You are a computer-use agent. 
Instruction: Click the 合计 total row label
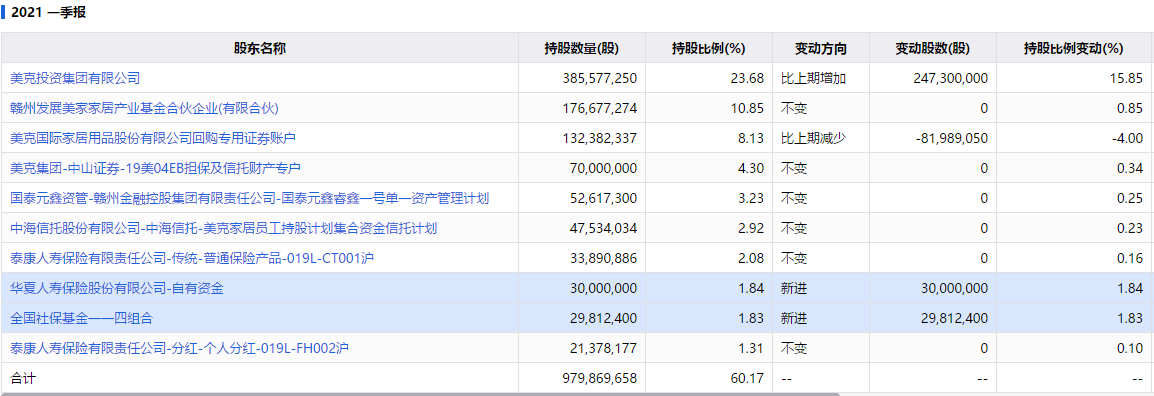pos(23,378)
